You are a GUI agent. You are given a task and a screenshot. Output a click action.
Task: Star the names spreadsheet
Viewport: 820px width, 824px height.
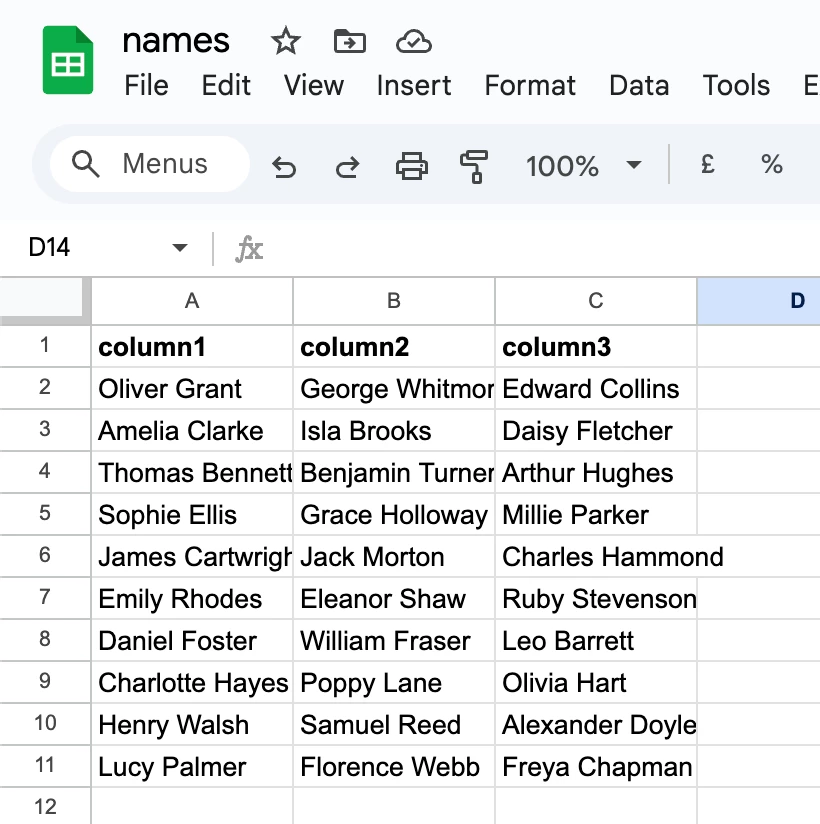285,41
